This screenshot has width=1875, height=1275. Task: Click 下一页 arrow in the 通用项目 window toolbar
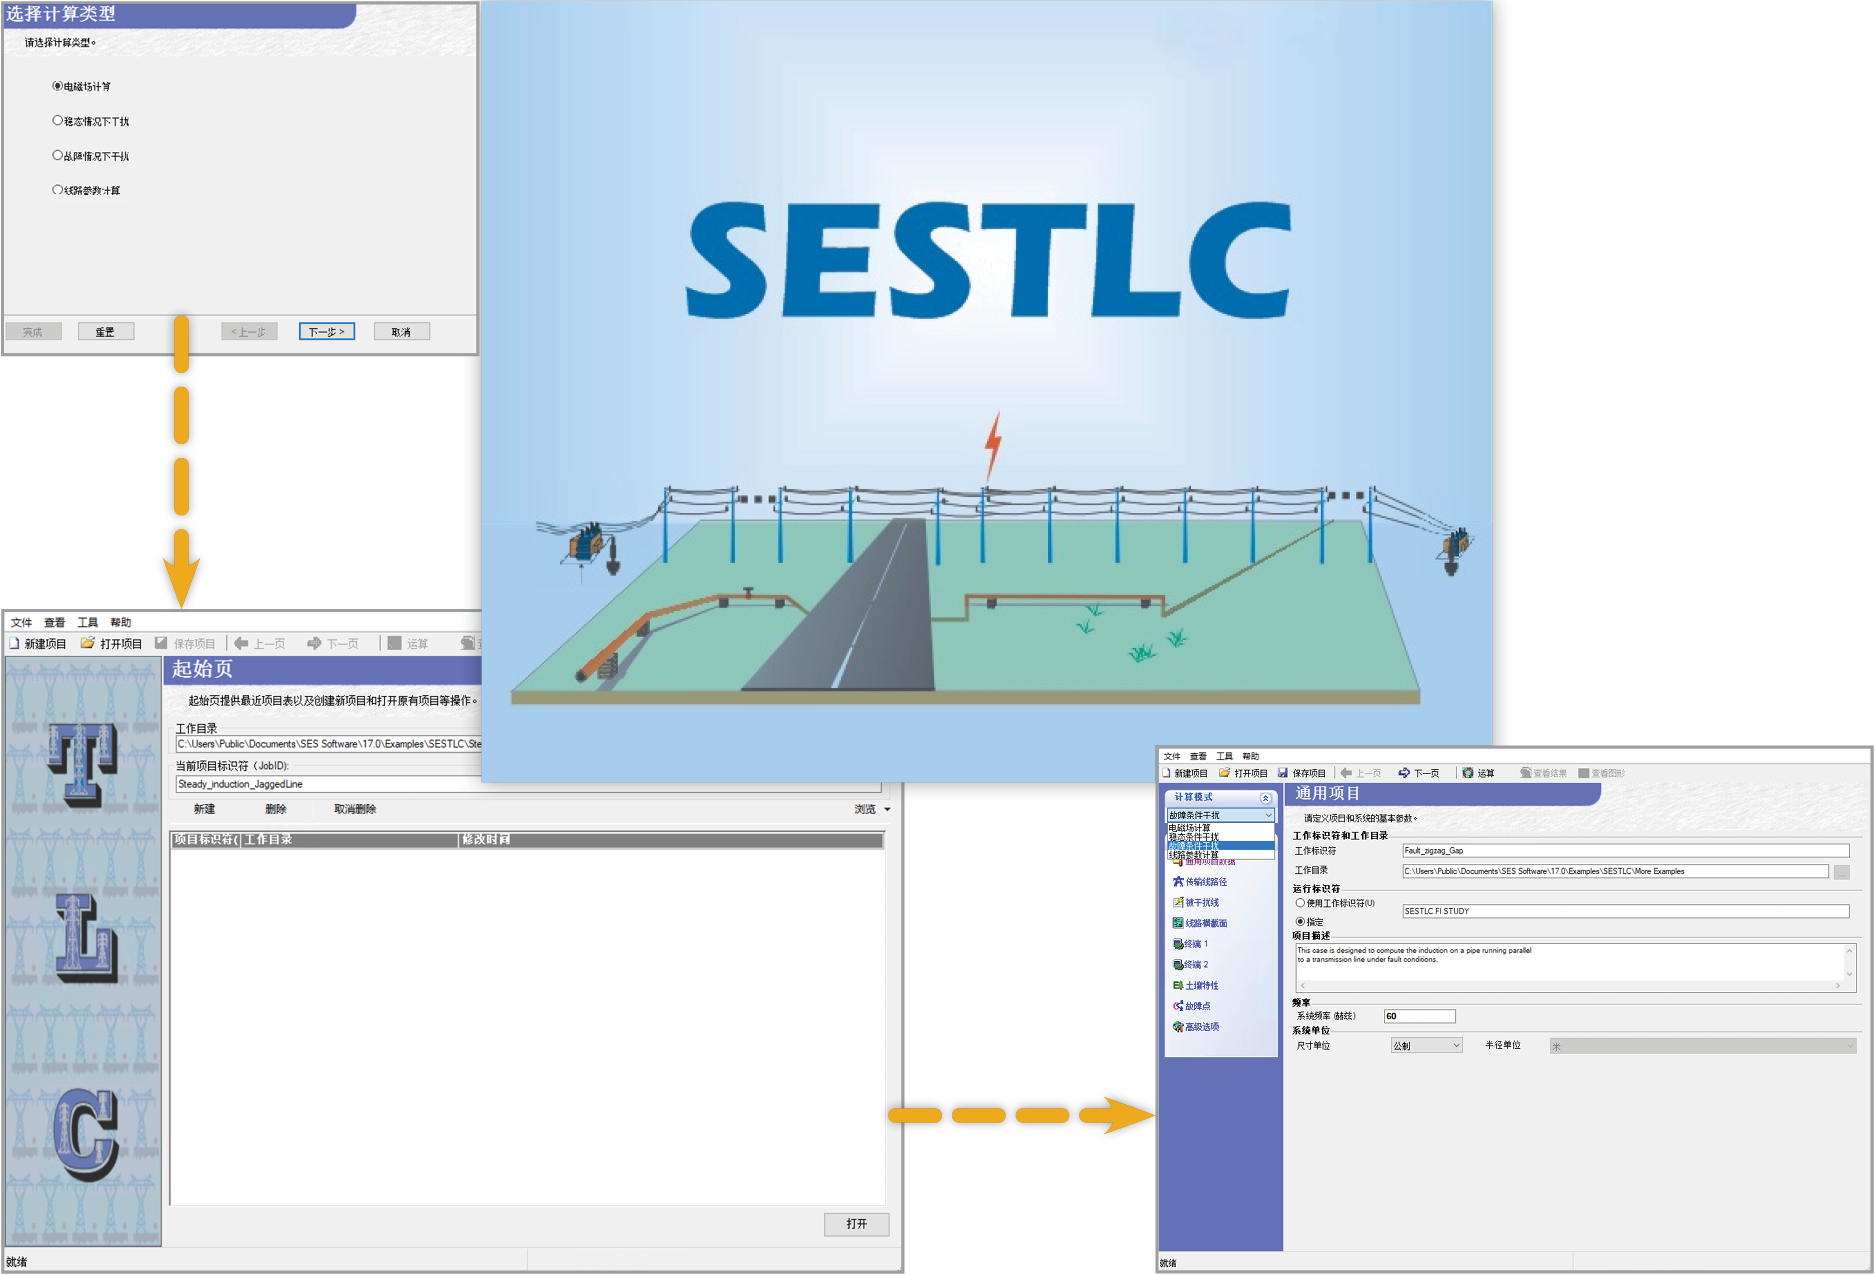(x=1404, y=773)
